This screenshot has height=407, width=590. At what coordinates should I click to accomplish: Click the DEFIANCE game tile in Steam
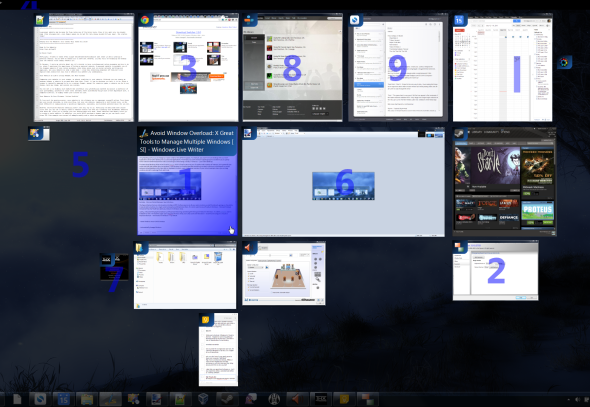coord(508,217)
